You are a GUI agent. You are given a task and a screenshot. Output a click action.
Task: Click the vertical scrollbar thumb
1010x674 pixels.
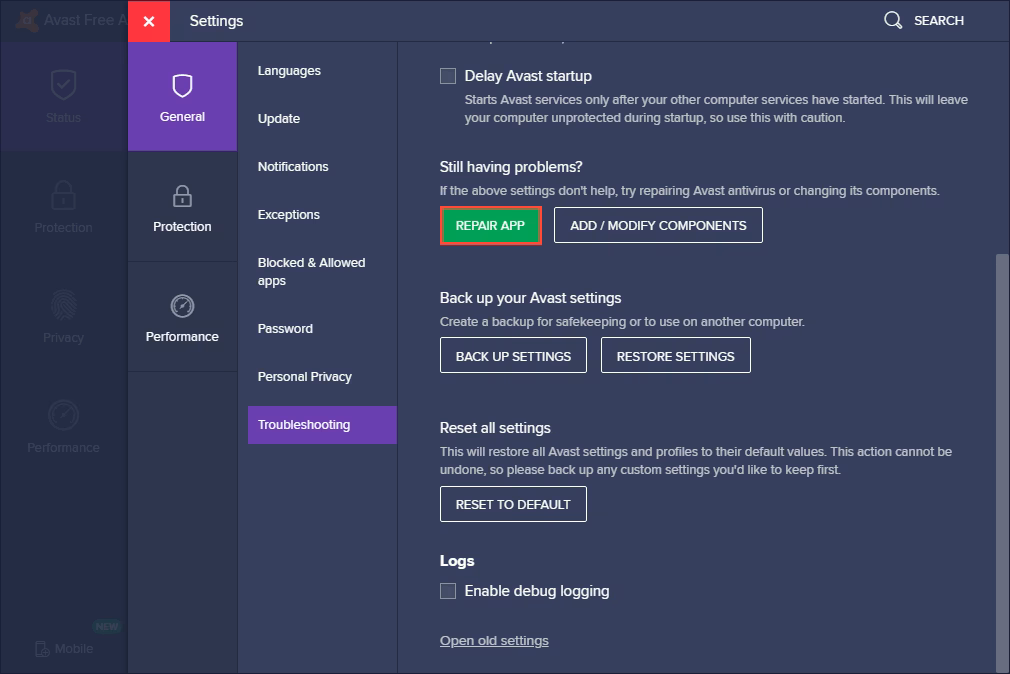pos(1002,461)
